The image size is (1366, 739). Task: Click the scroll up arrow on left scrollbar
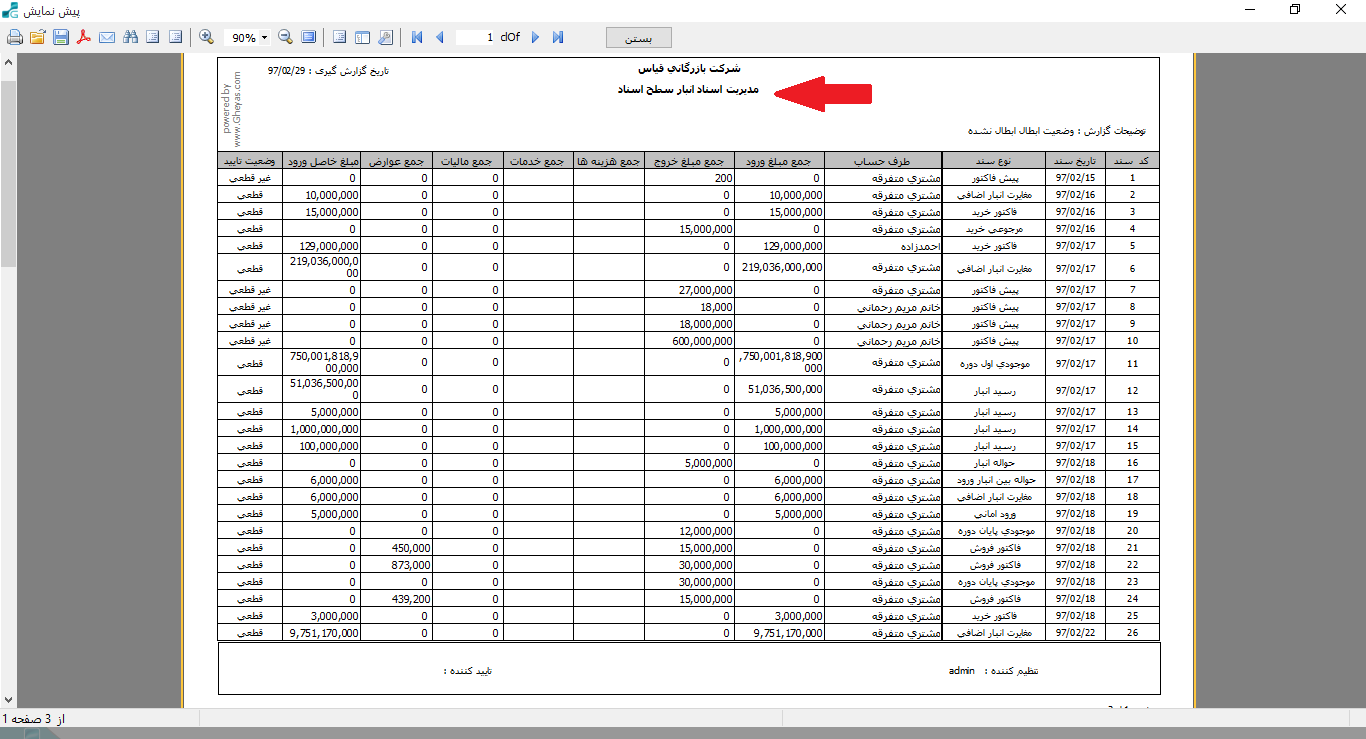[x=8, y=62]
